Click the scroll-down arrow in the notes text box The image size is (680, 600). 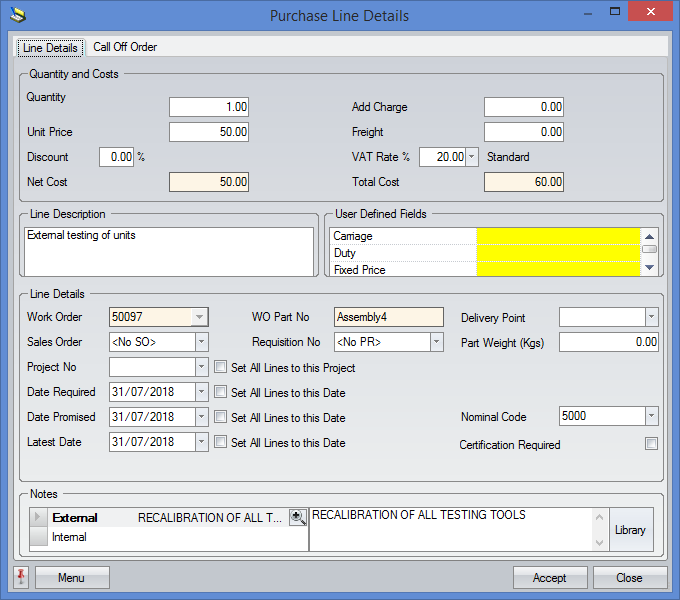coord(599,542)
